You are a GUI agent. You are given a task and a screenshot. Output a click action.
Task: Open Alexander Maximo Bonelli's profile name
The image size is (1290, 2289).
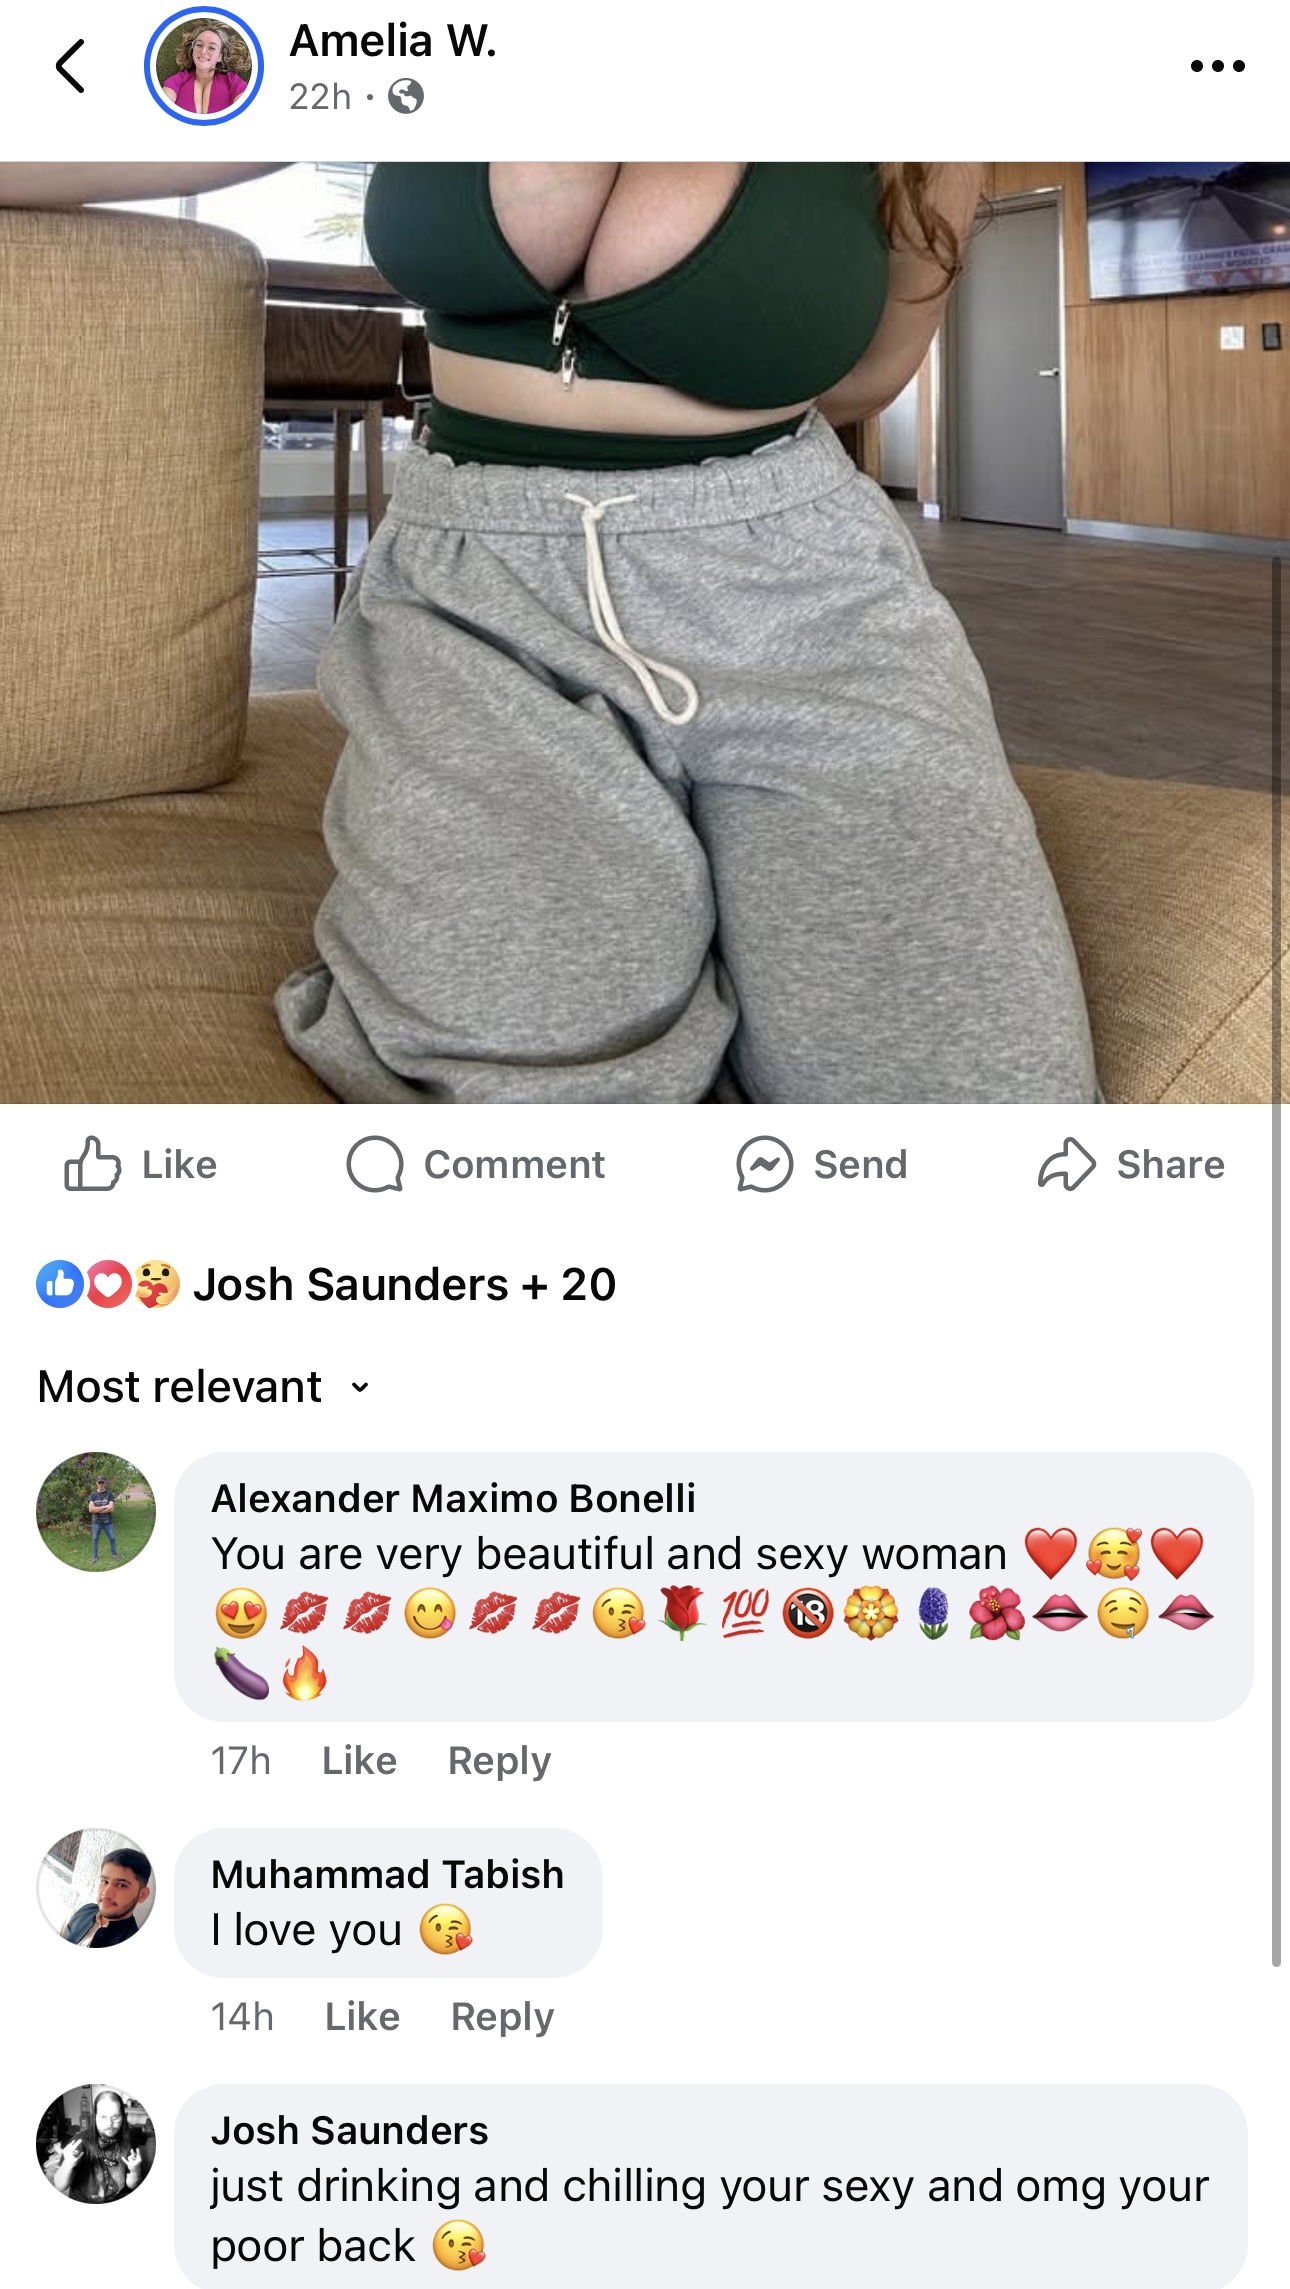coord(453,1498)
